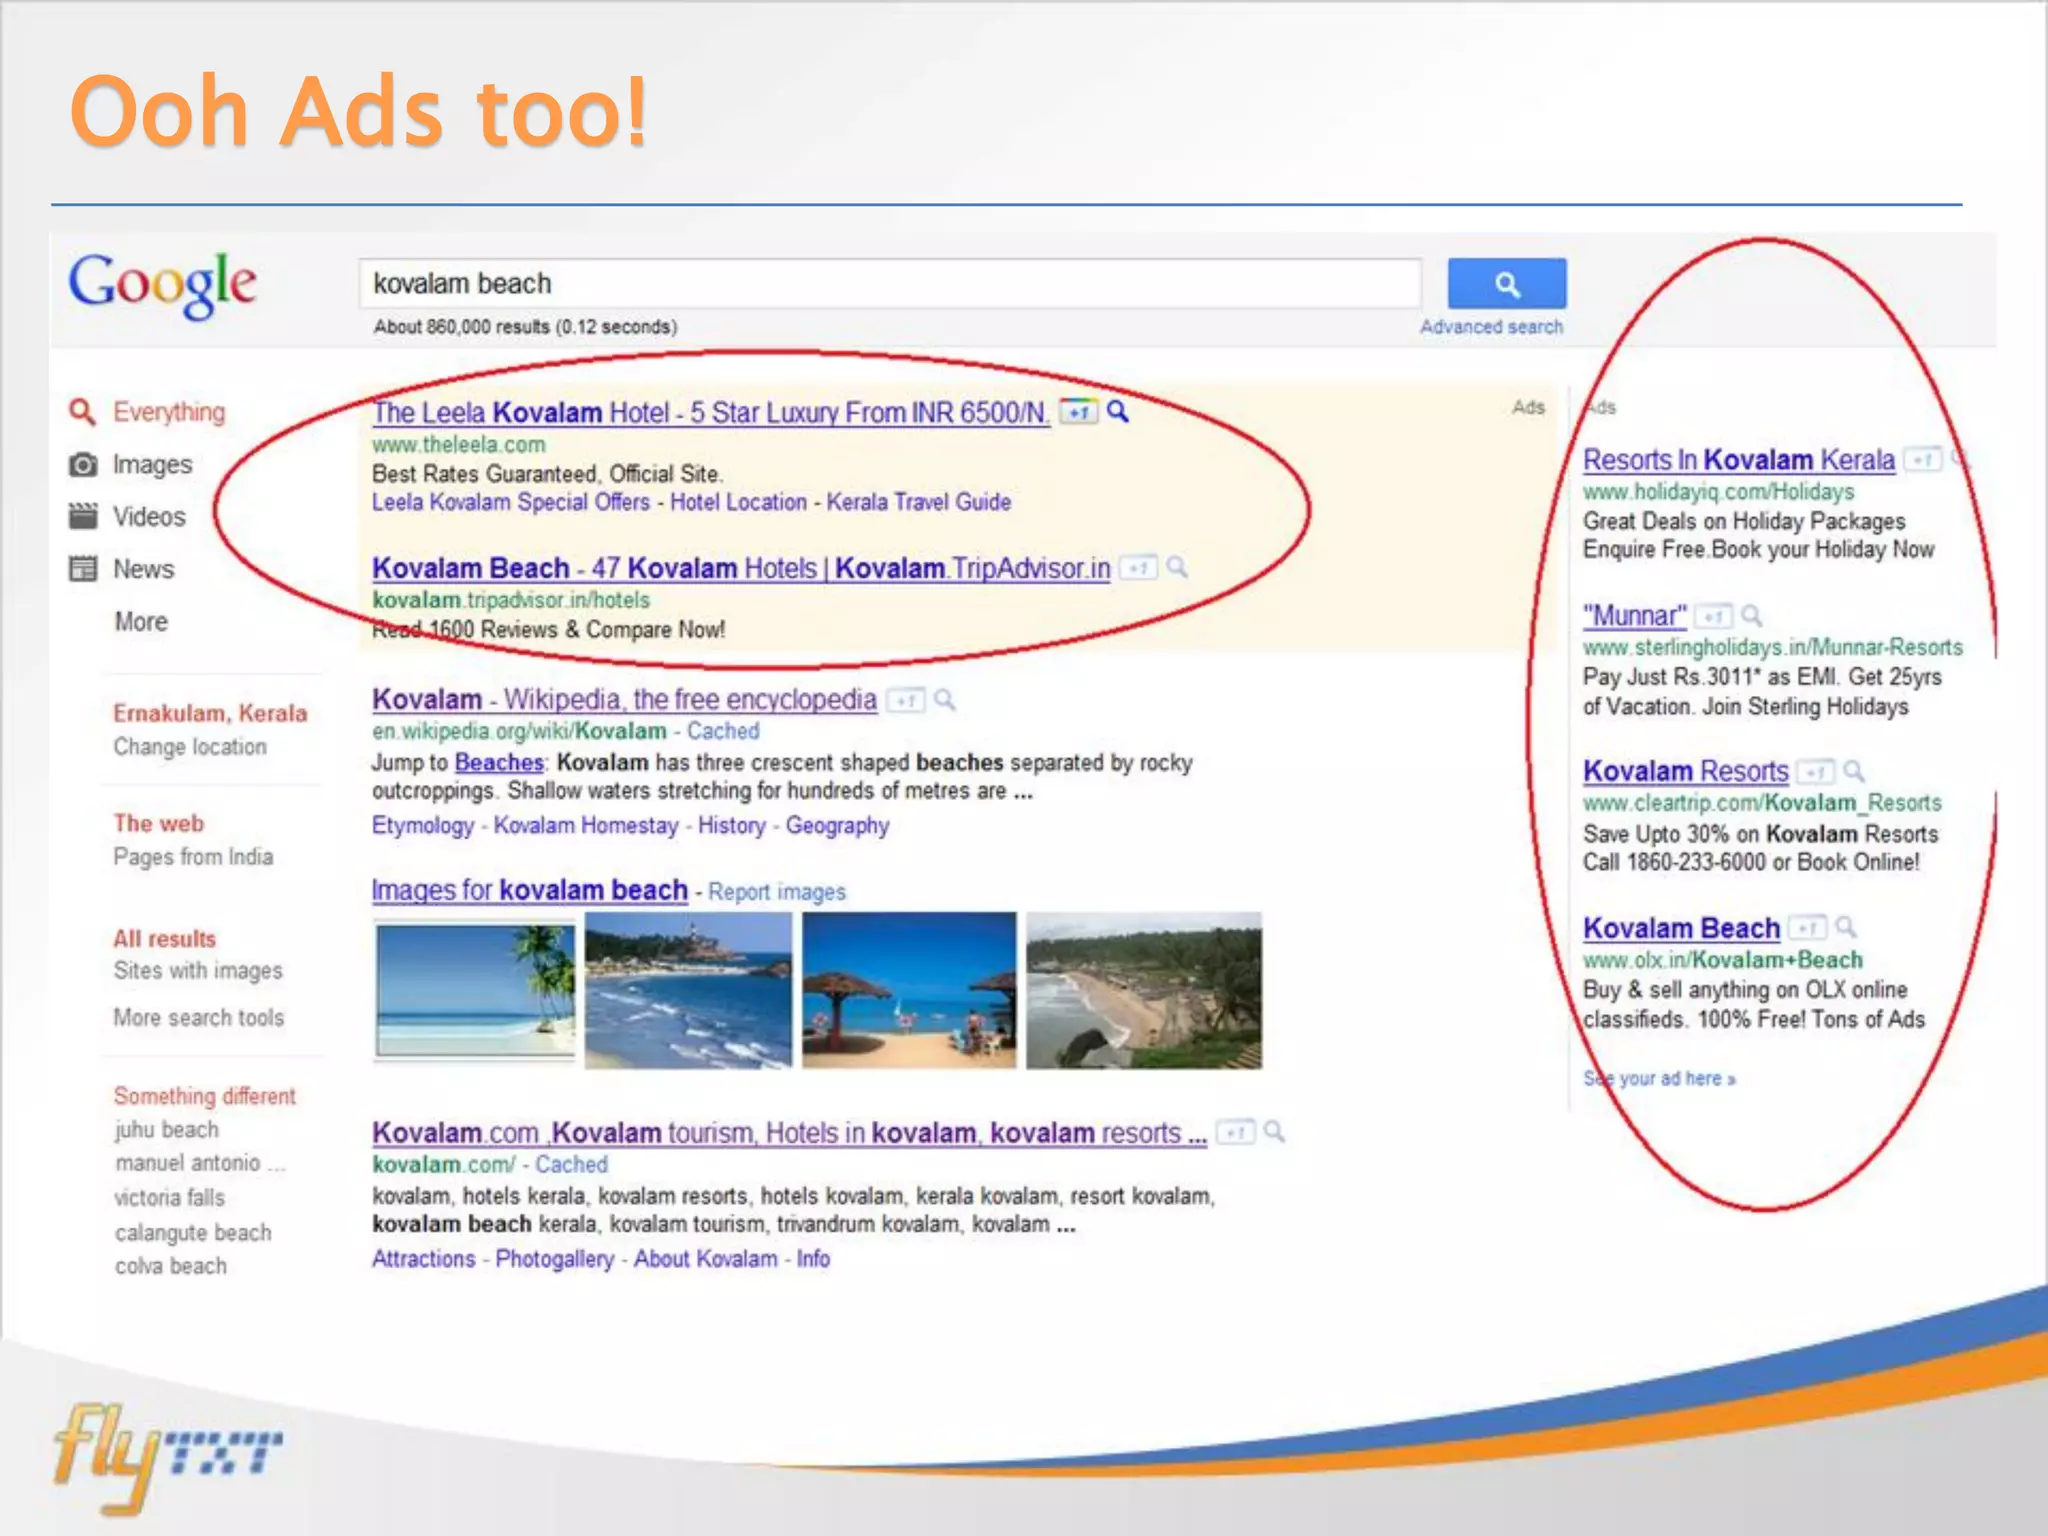Click preview magnifier beside Wikipedia result
2048x1536 pixels.
945,699
